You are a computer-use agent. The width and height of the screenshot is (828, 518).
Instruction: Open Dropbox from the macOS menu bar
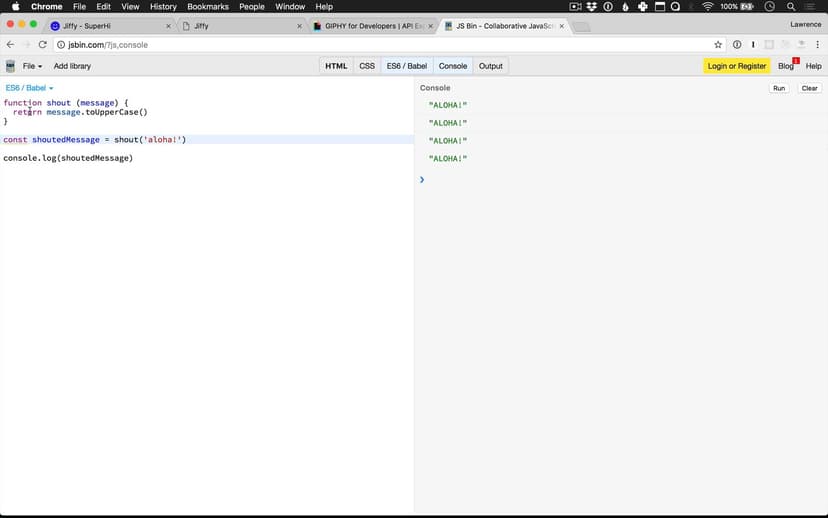coord(592,7)
